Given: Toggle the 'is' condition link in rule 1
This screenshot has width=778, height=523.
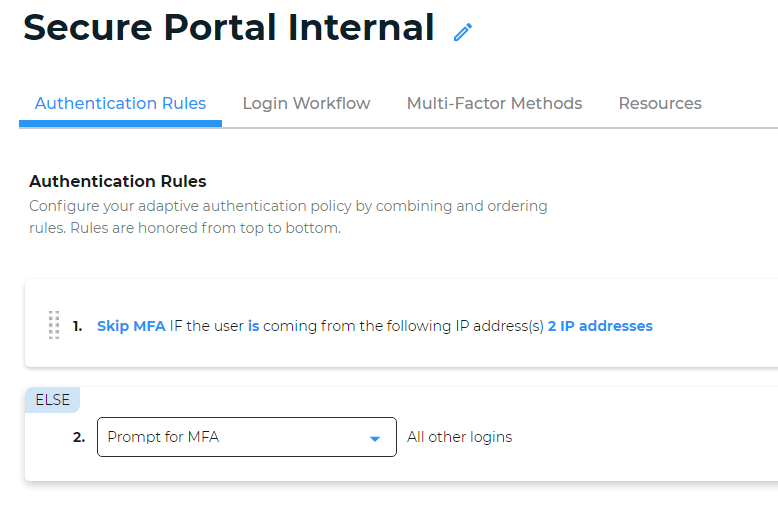Looking at the screenshot, I should tap(254, 326).
